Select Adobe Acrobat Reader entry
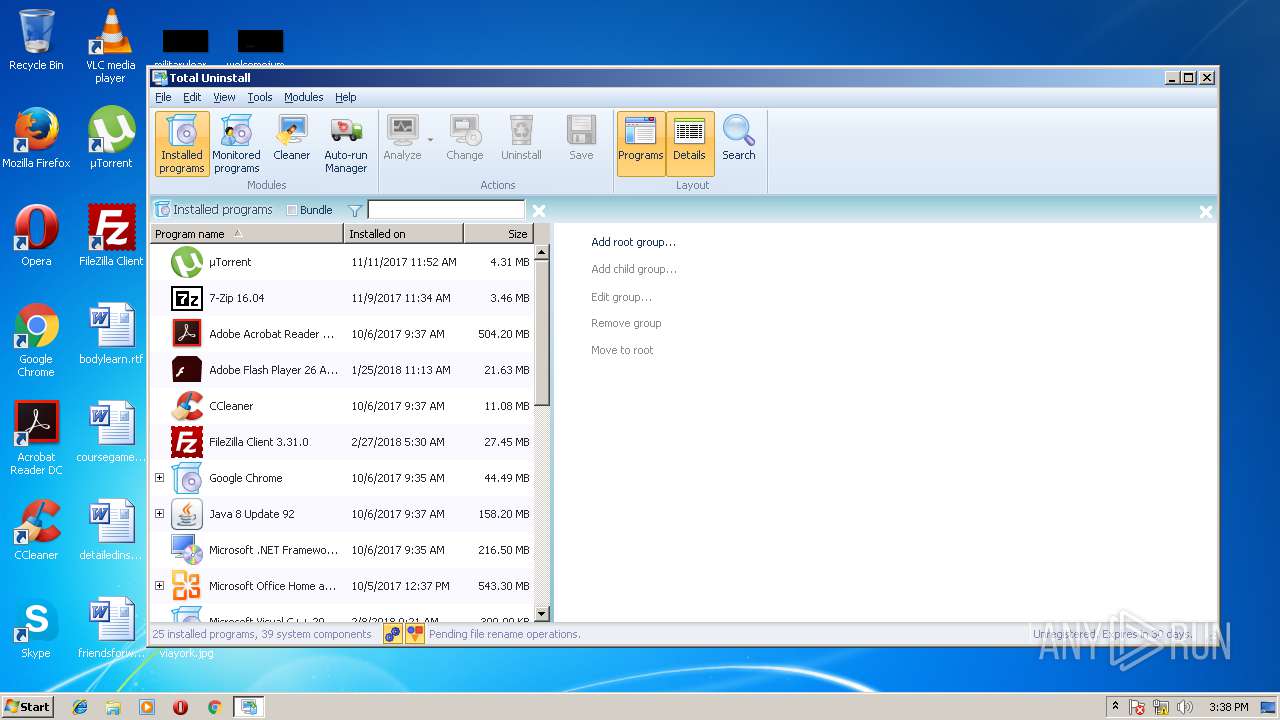1280x720 pixels. click(342, 334)
